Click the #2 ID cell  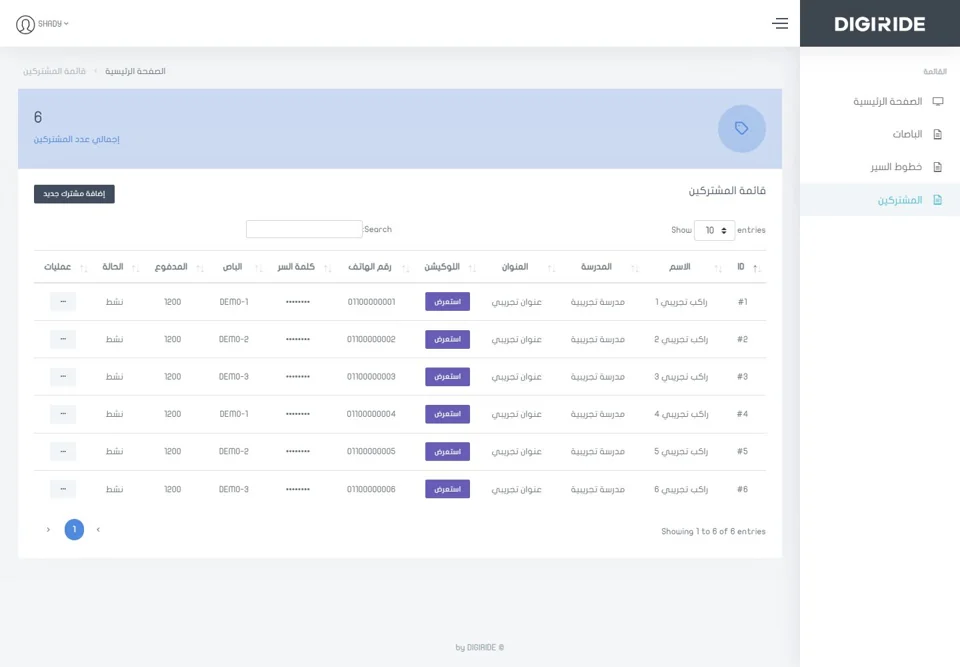pyautogui.click(x=742, y=339)
